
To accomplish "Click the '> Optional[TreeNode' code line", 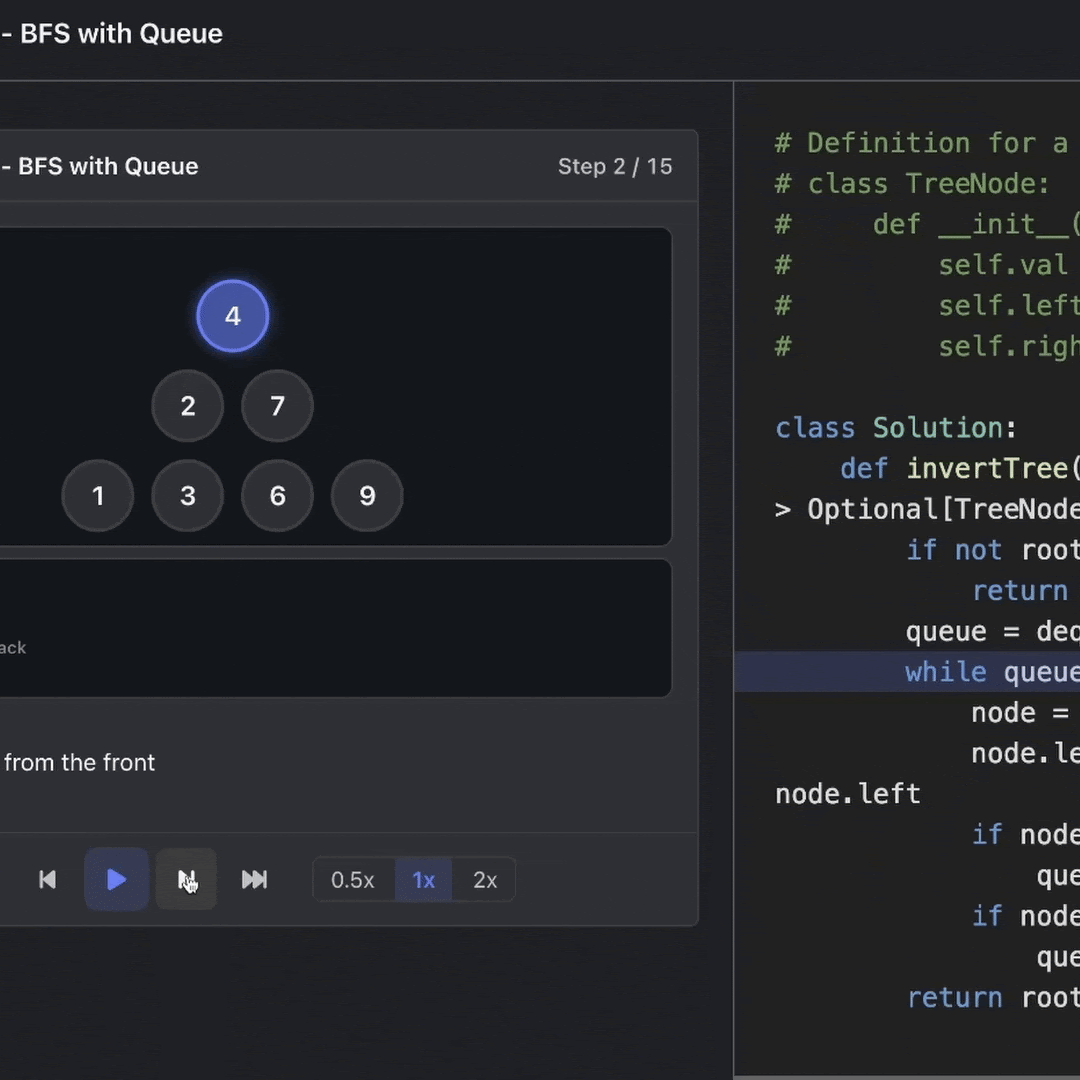I will [x=927, y=509].
